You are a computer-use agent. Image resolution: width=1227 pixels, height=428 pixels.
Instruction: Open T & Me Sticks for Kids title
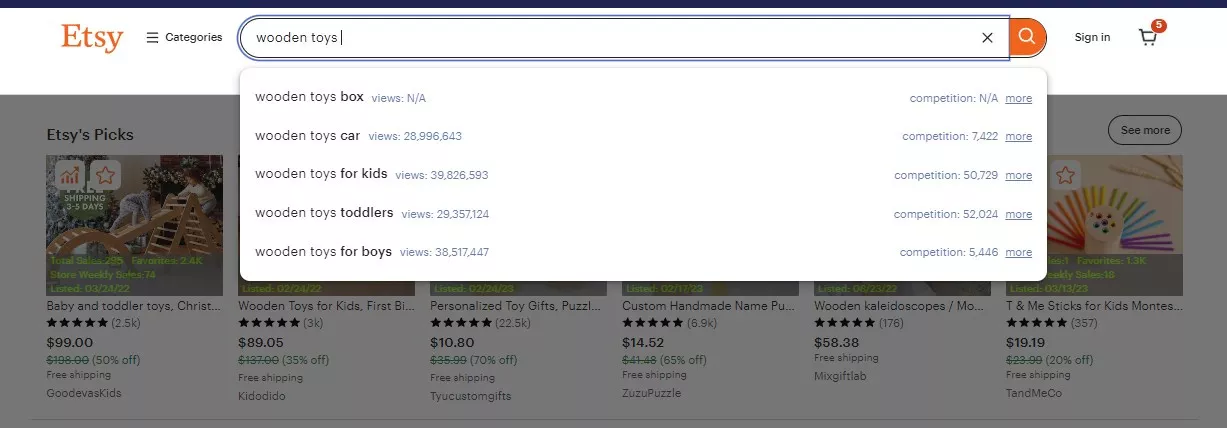pyautogui.click(x=1094, y=305)
